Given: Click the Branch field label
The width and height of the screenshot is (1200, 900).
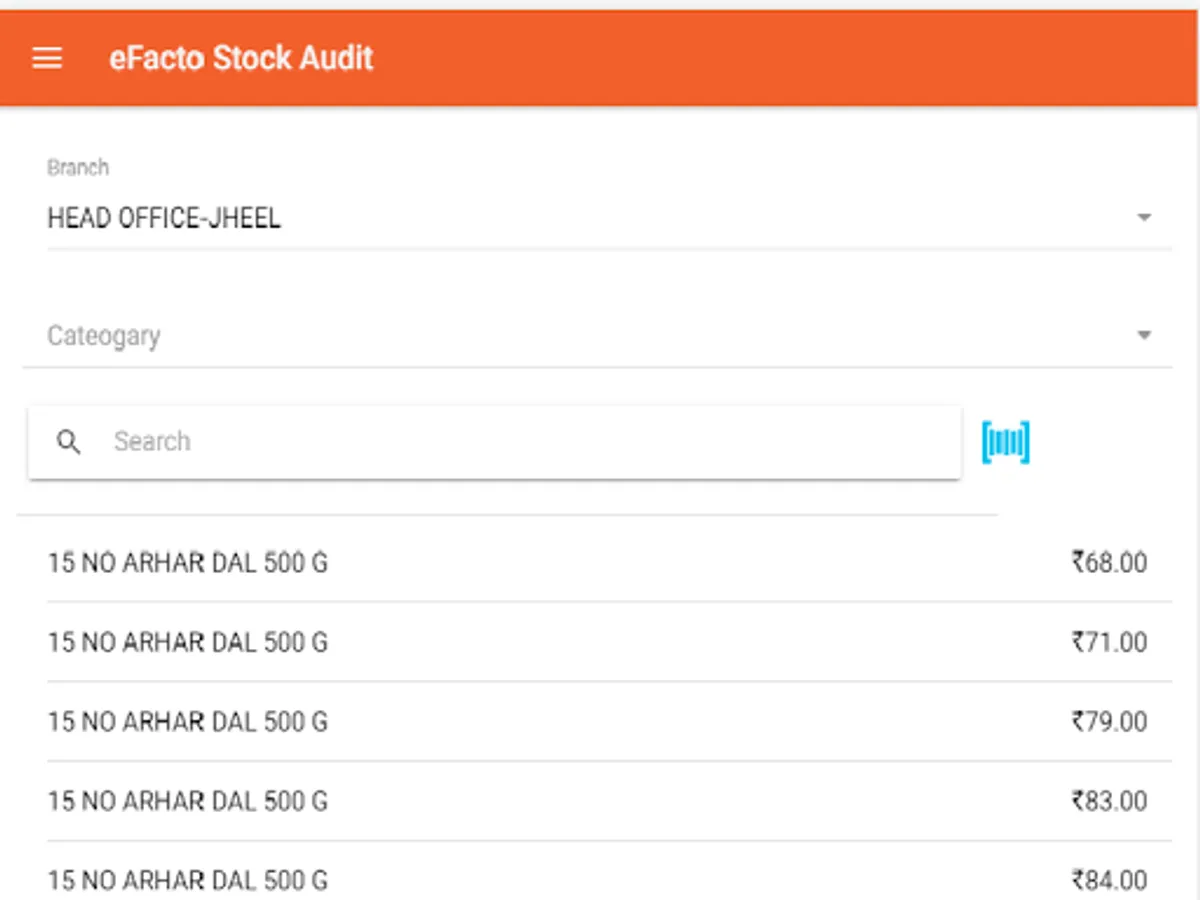Looking at the screenshot, I should click(x=78, y=168).
